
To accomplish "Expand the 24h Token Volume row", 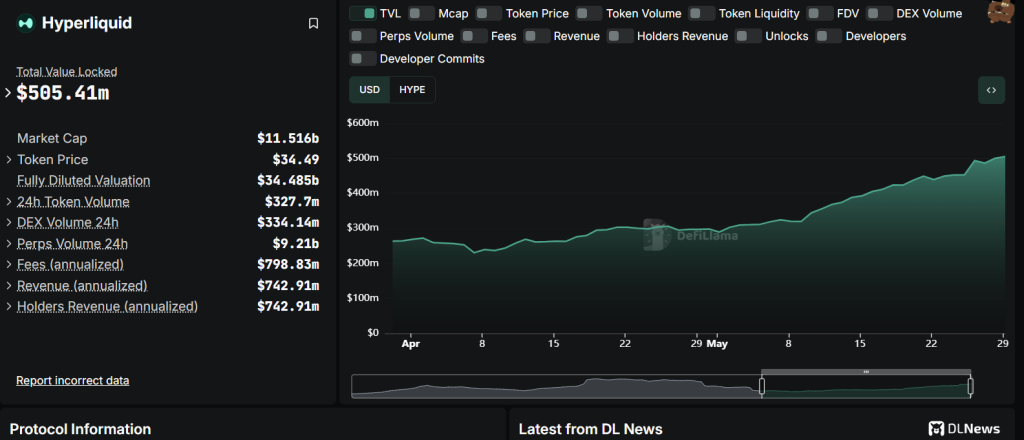I will point(8,202).
